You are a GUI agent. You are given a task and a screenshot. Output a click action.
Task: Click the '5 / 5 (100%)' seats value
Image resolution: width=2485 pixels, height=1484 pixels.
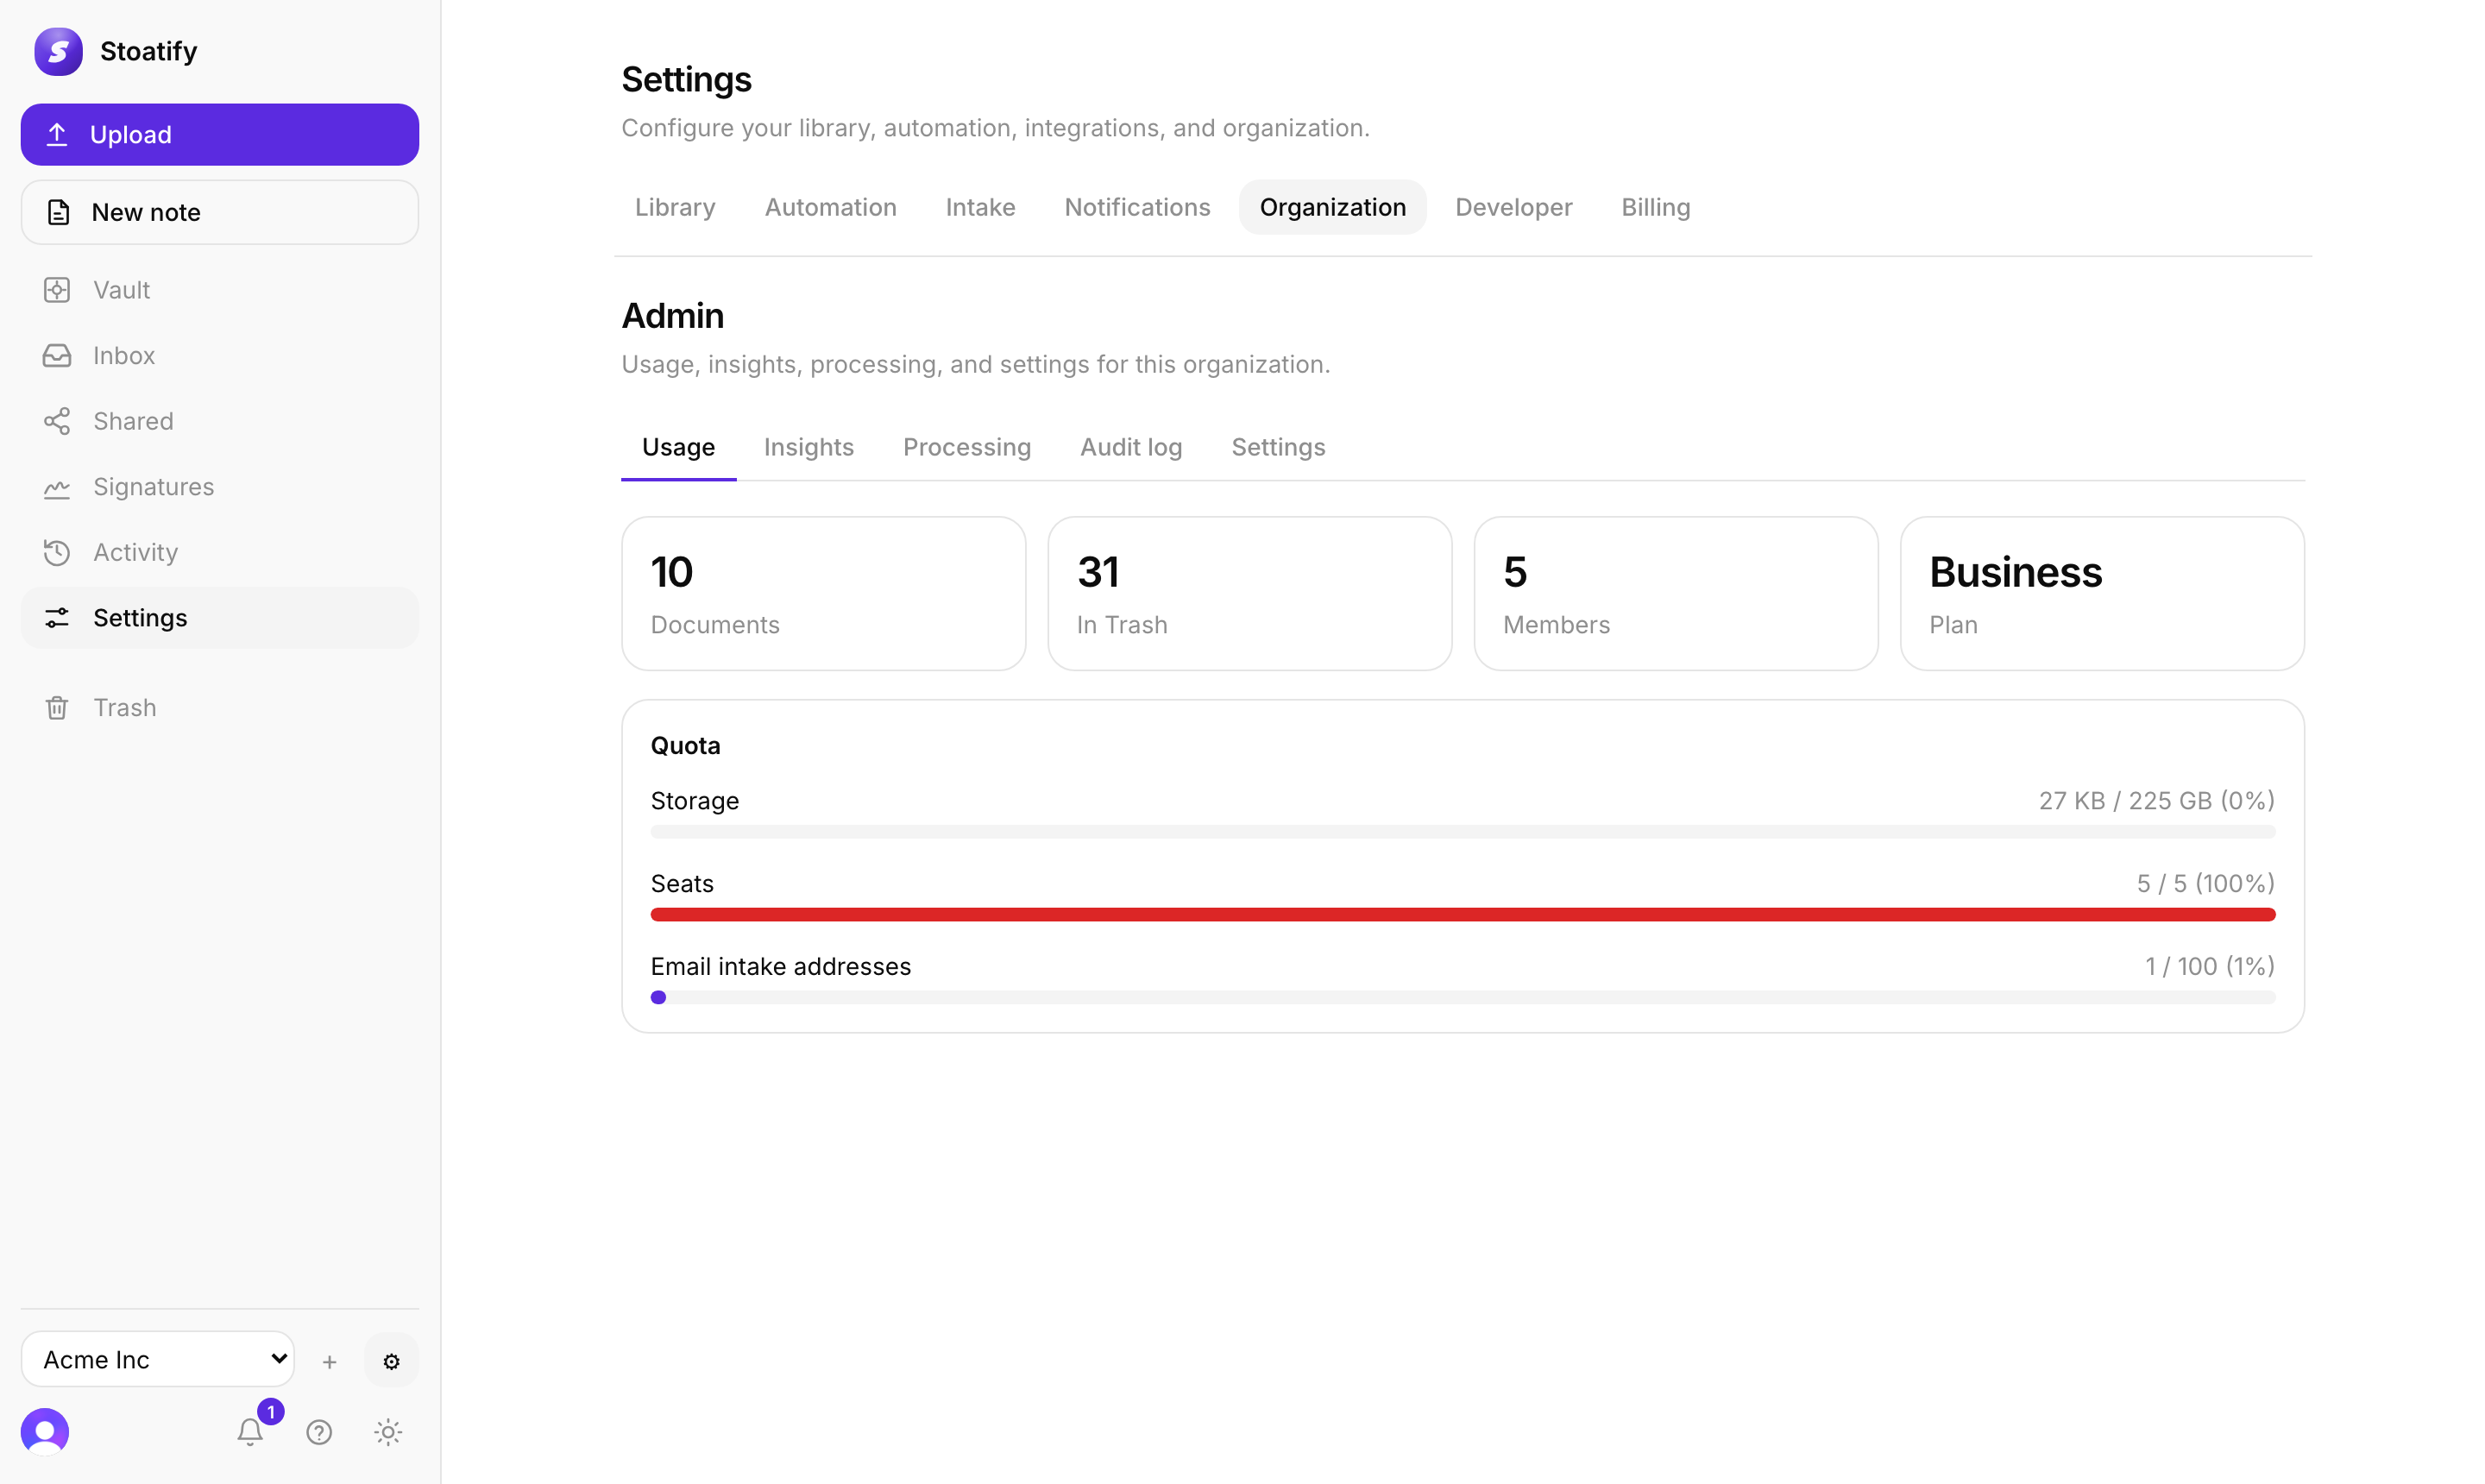tap(2206, 884)
